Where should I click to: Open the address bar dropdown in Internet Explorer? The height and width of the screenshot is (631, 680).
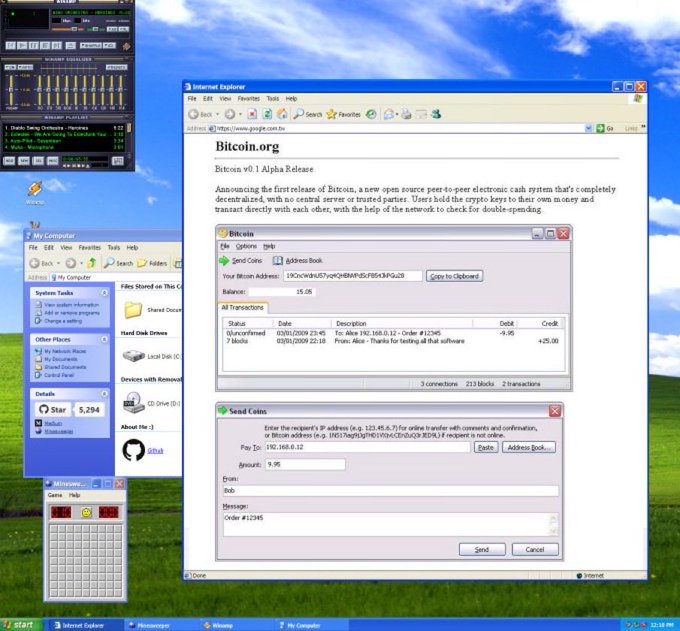pyautogui.click(x=588, y=128)
